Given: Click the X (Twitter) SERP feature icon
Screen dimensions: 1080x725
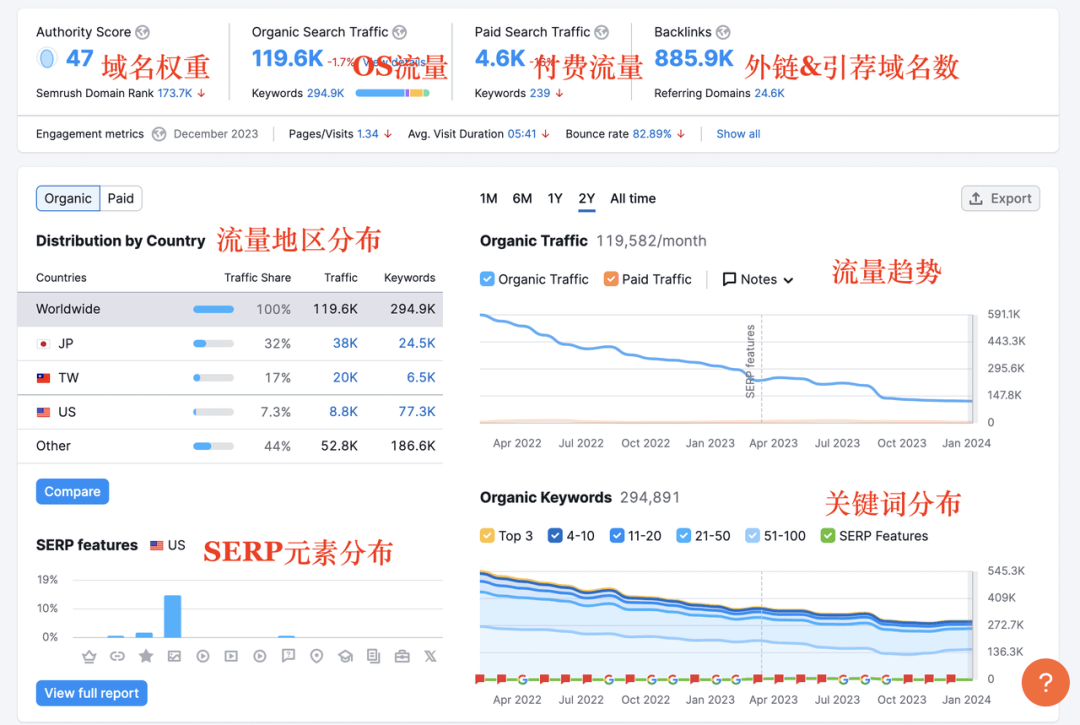Looking at the screenshot, I should (430, 657).
